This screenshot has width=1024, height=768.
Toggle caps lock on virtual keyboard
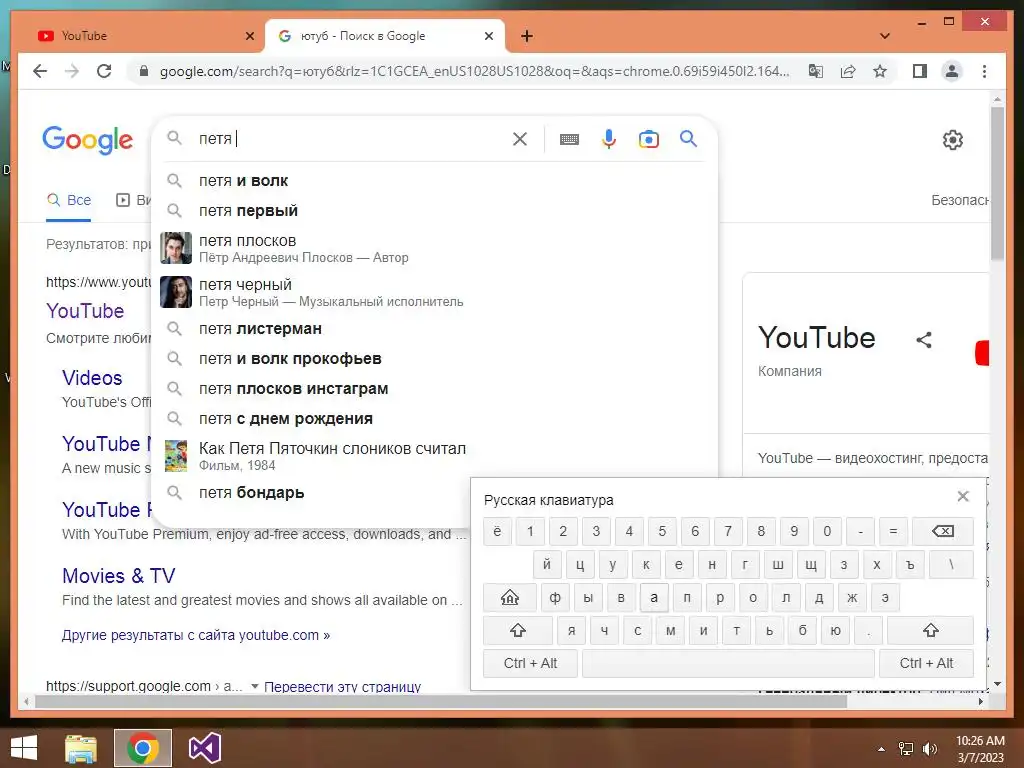(x=510, y=597)
